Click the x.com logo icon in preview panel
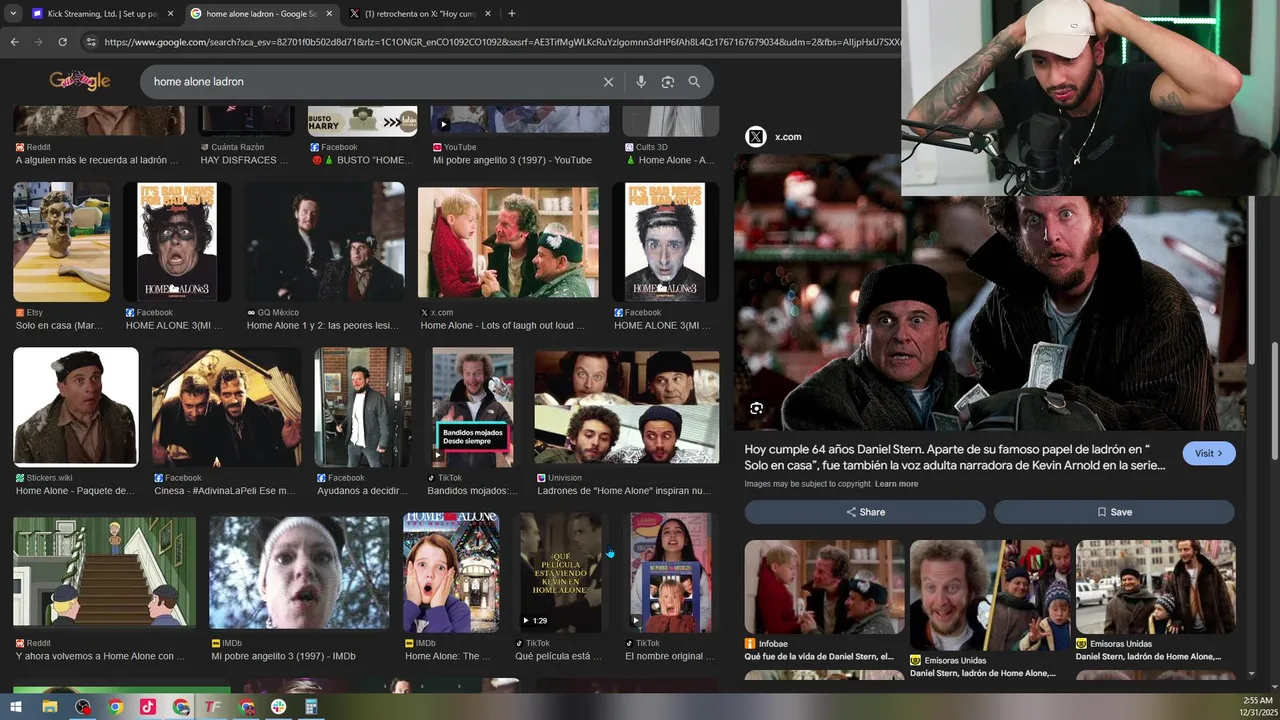This screenshot has height=720, width=1280. [x=756, y=137]
